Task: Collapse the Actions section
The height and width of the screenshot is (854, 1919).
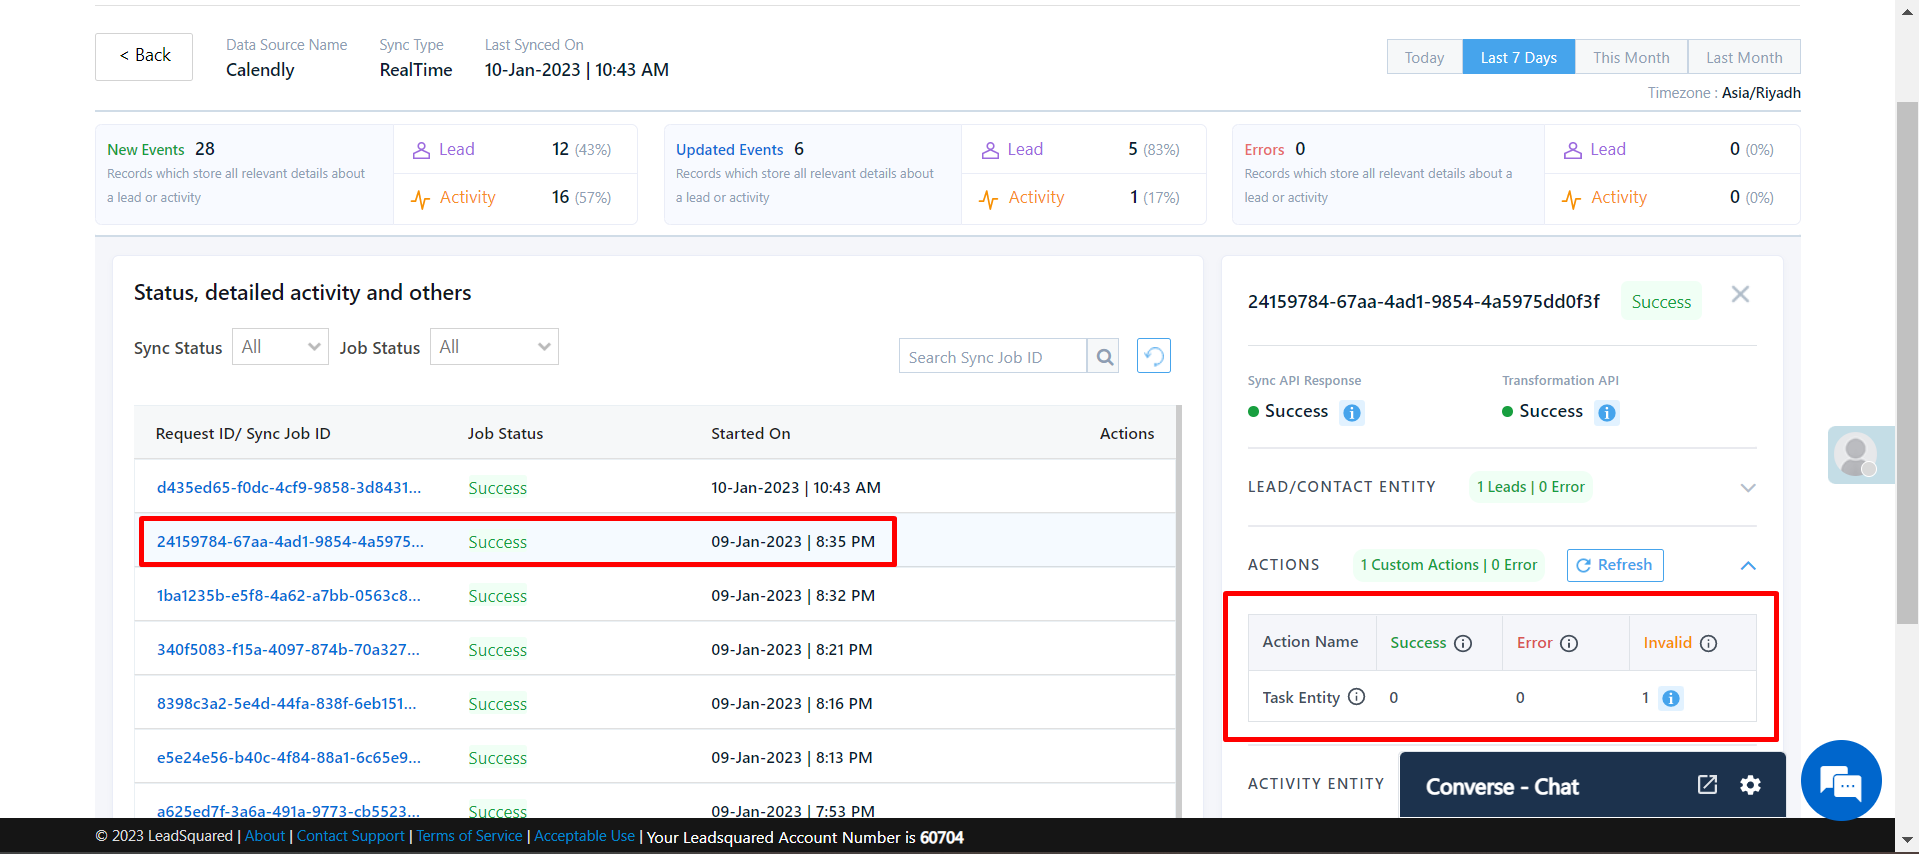Action: click(x=1748, y=565)
